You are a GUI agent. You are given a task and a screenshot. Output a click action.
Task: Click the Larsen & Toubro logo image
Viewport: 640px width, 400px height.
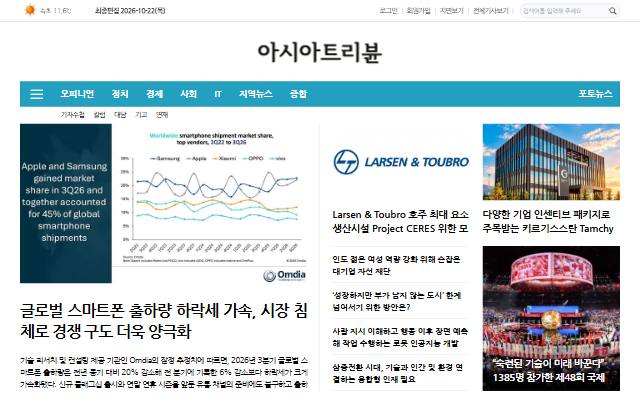coord(401,162)
